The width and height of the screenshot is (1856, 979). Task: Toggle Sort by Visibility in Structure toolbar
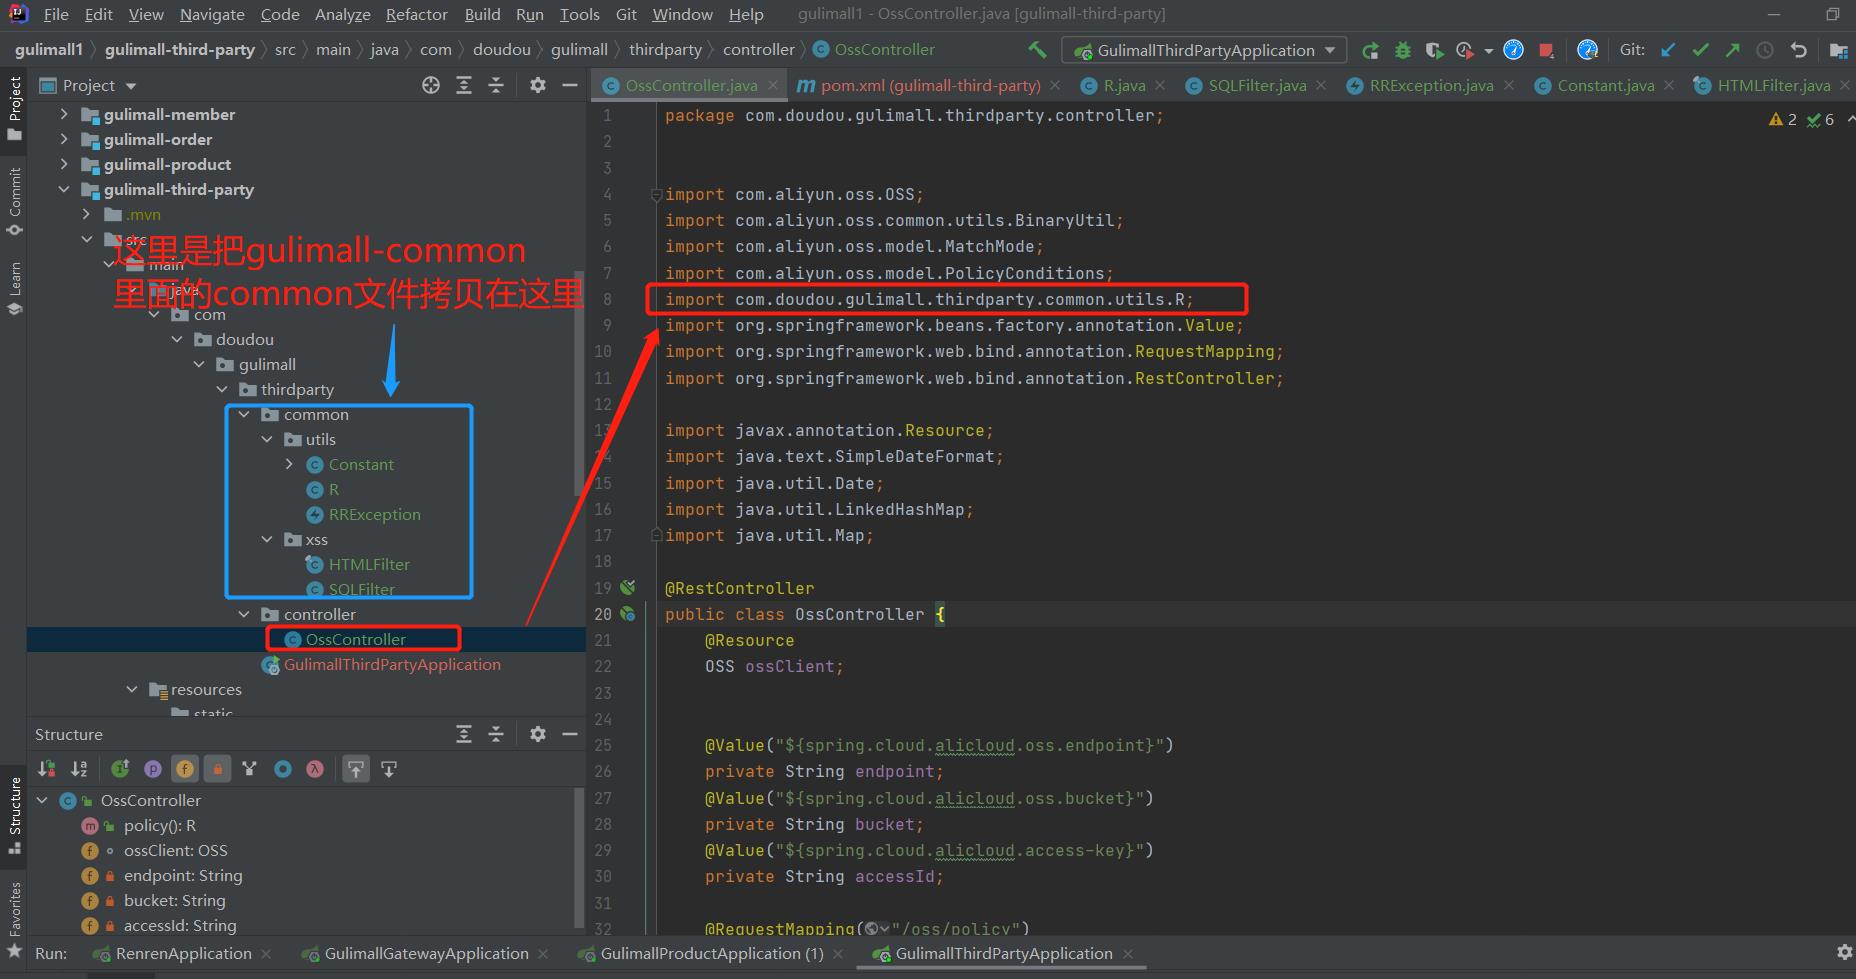47,769
